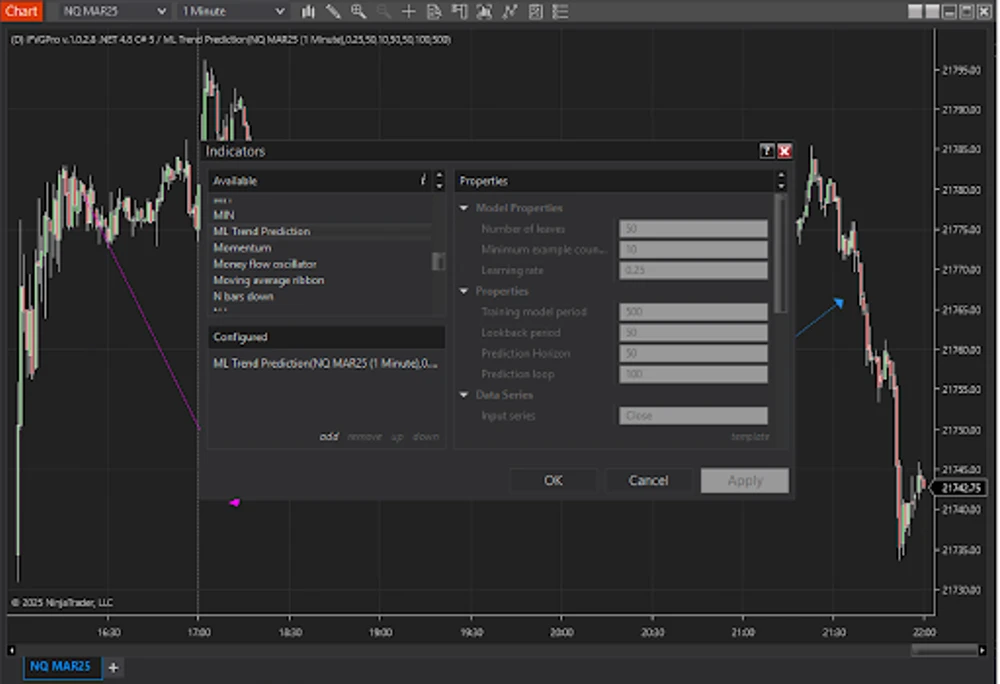Collapse the Data Series section

[464, 395]
